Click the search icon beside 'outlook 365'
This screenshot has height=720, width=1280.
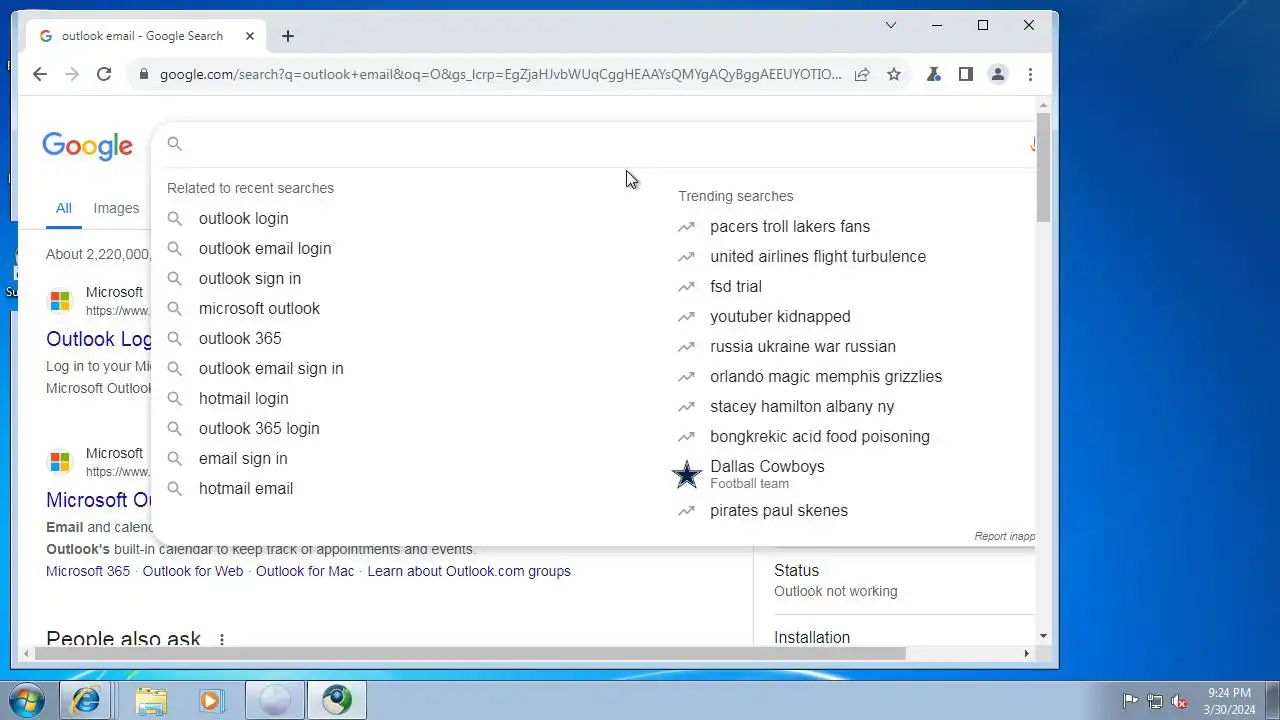[x=175, y=338]
